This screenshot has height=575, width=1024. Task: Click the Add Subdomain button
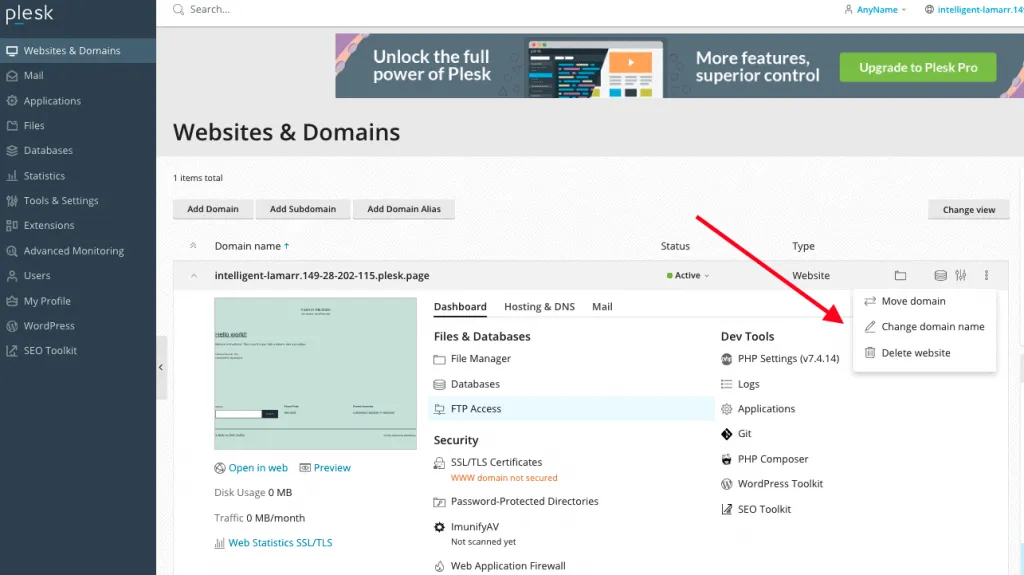303,209
